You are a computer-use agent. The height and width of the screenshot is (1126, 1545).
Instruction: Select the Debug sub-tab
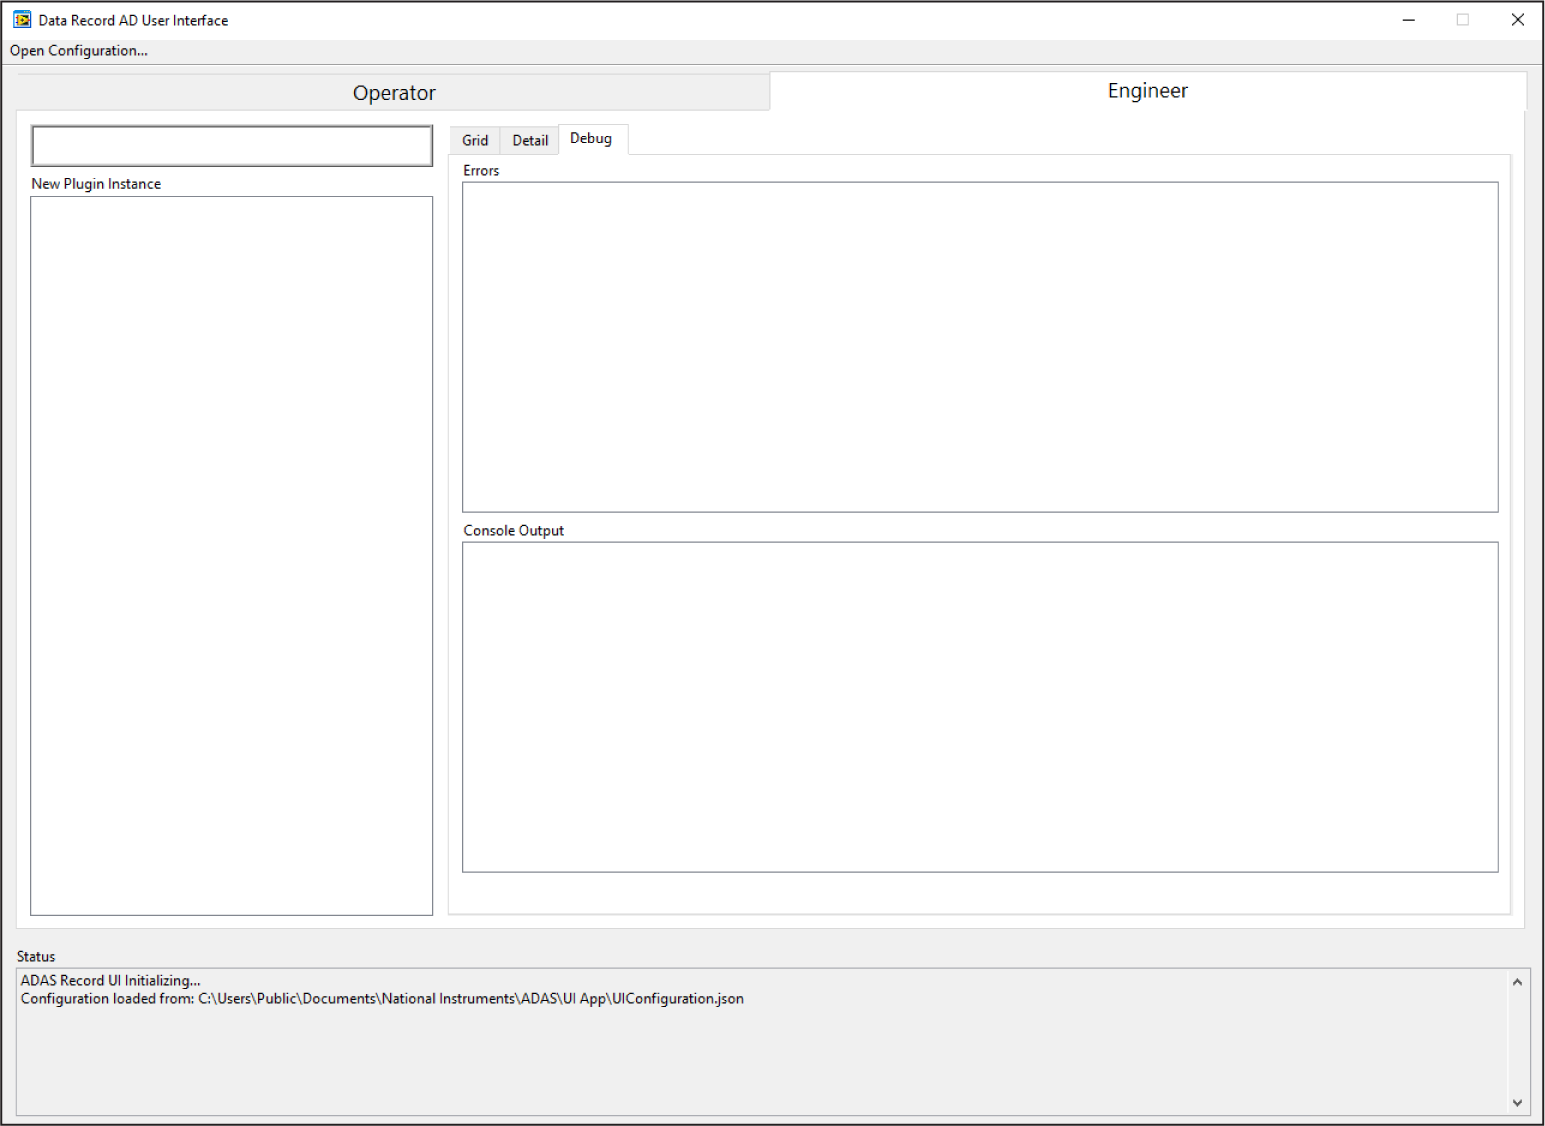click(x=591, y=139)
